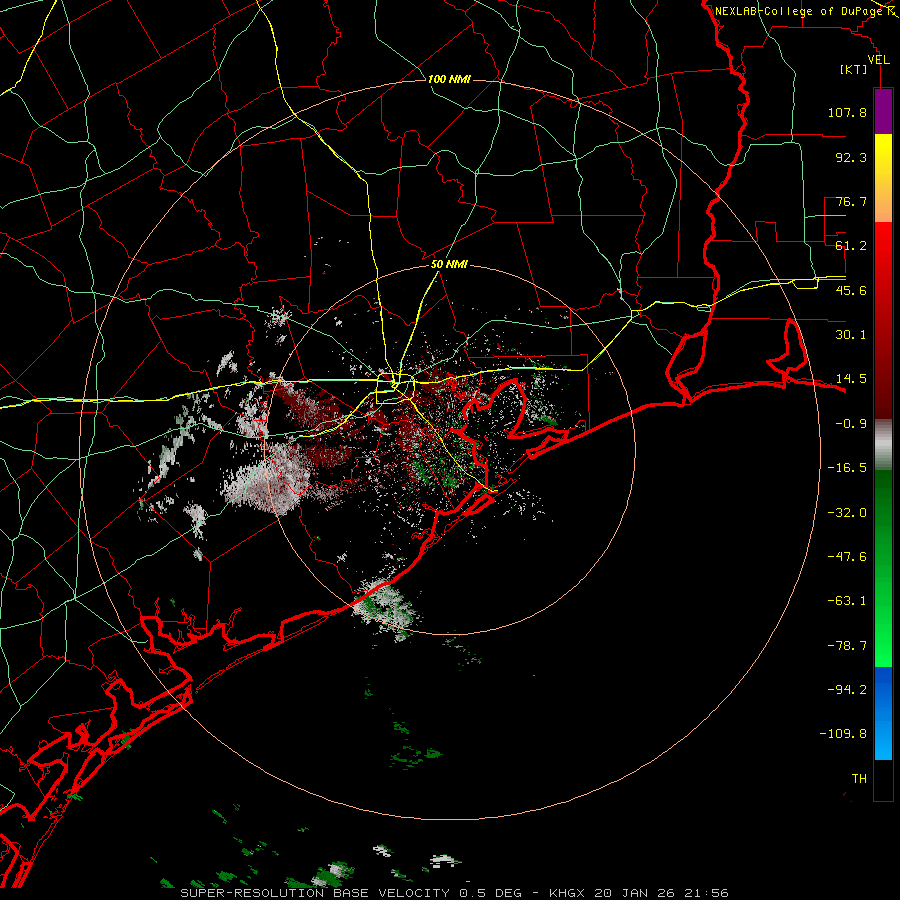The image size is (900, 900).
Task: Click the SUPER-RESOLUTION BASE VELOCITY caption text
Action: [315, 893]
